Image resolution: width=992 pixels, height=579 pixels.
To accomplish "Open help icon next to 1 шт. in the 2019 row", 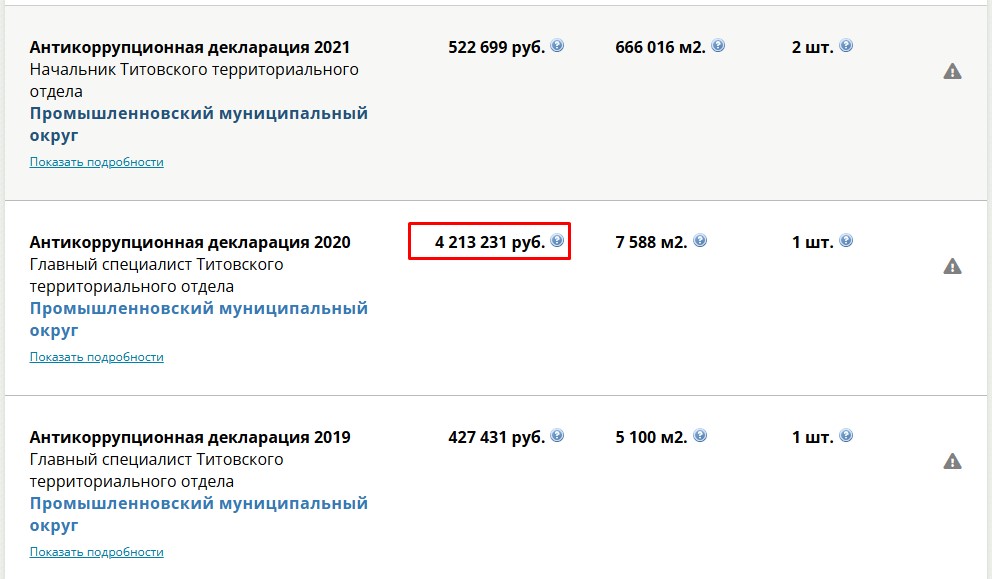I will point(846,435).
